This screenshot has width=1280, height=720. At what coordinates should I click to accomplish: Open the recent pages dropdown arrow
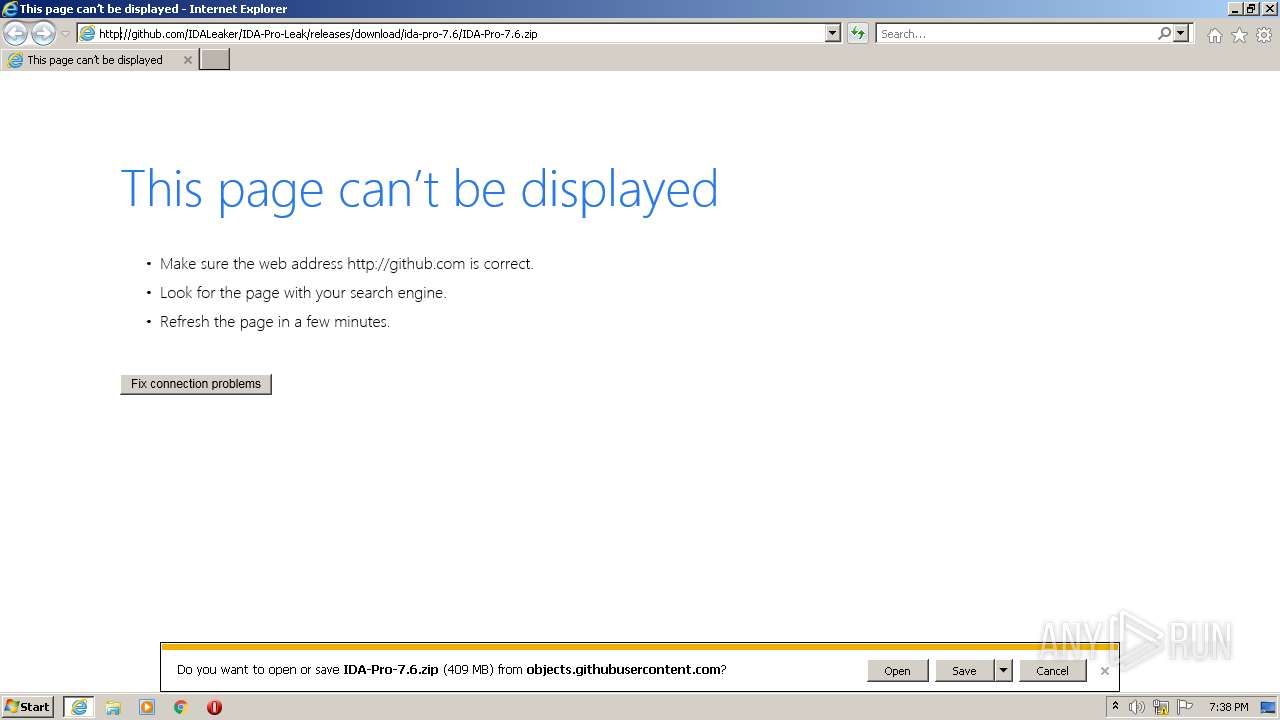pyautogui.click(x=65, y=34)
